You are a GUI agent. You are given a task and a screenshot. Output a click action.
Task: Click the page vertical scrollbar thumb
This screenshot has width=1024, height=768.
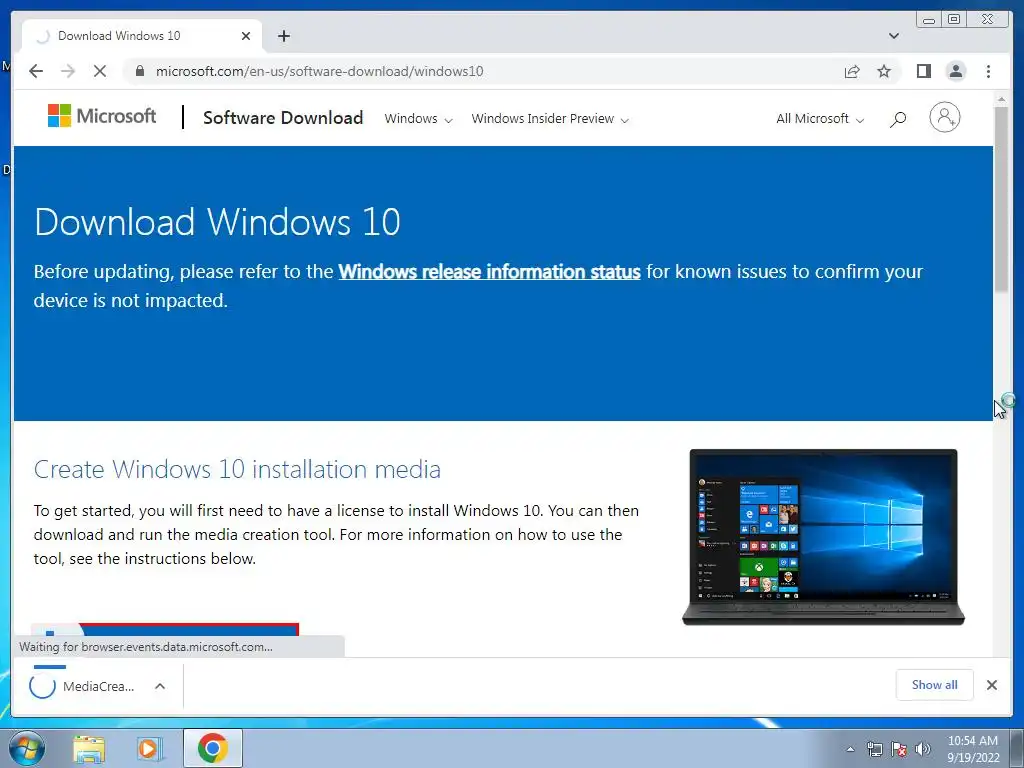point(1001,199)
